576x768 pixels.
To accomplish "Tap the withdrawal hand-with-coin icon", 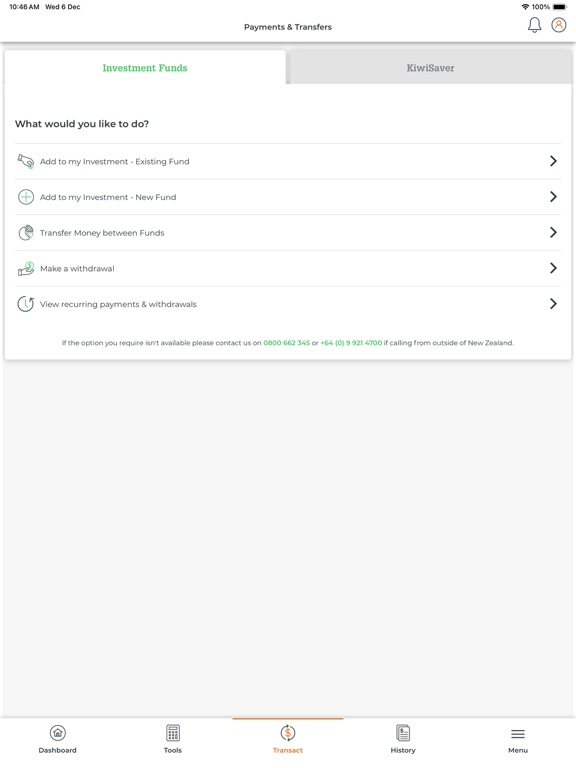I will [25, 268].
